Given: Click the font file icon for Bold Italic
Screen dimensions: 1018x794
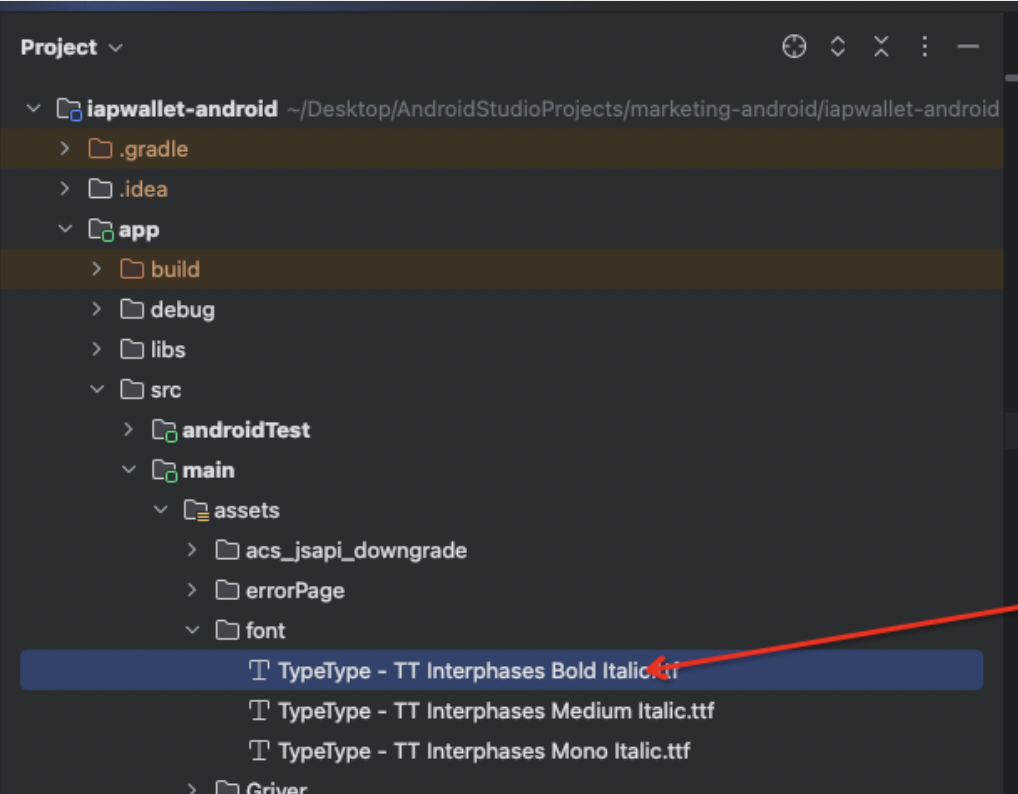Looking at the screenshot, I should (259, 671).
